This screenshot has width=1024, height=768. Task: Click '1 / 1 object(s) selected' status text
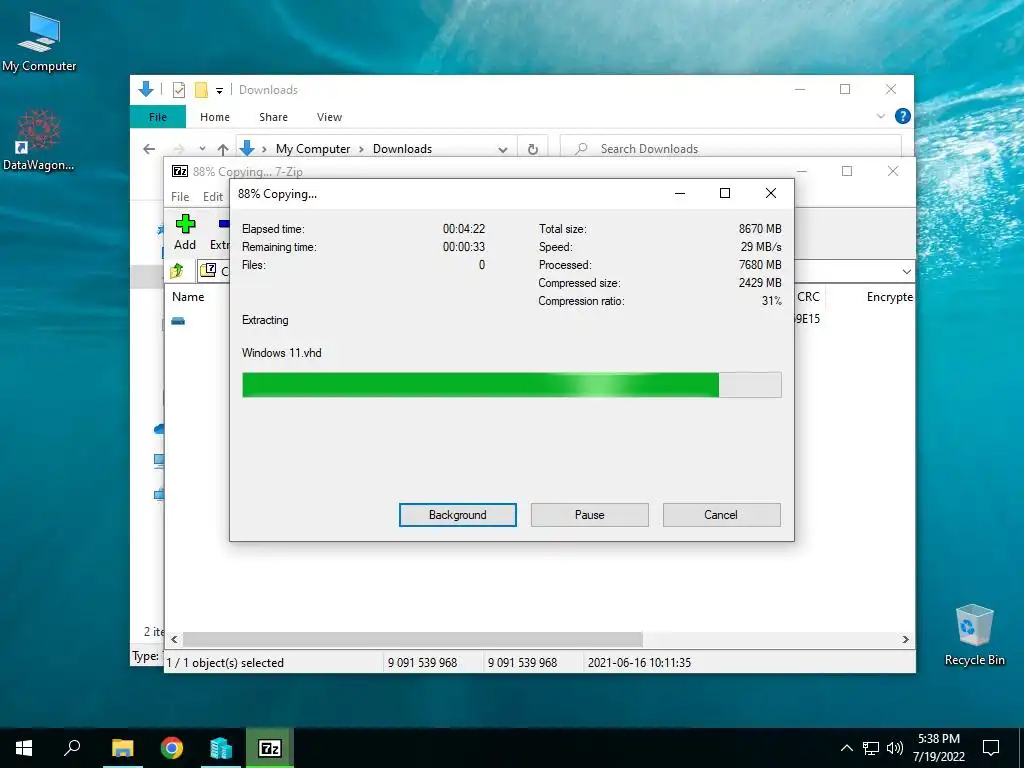225,662
